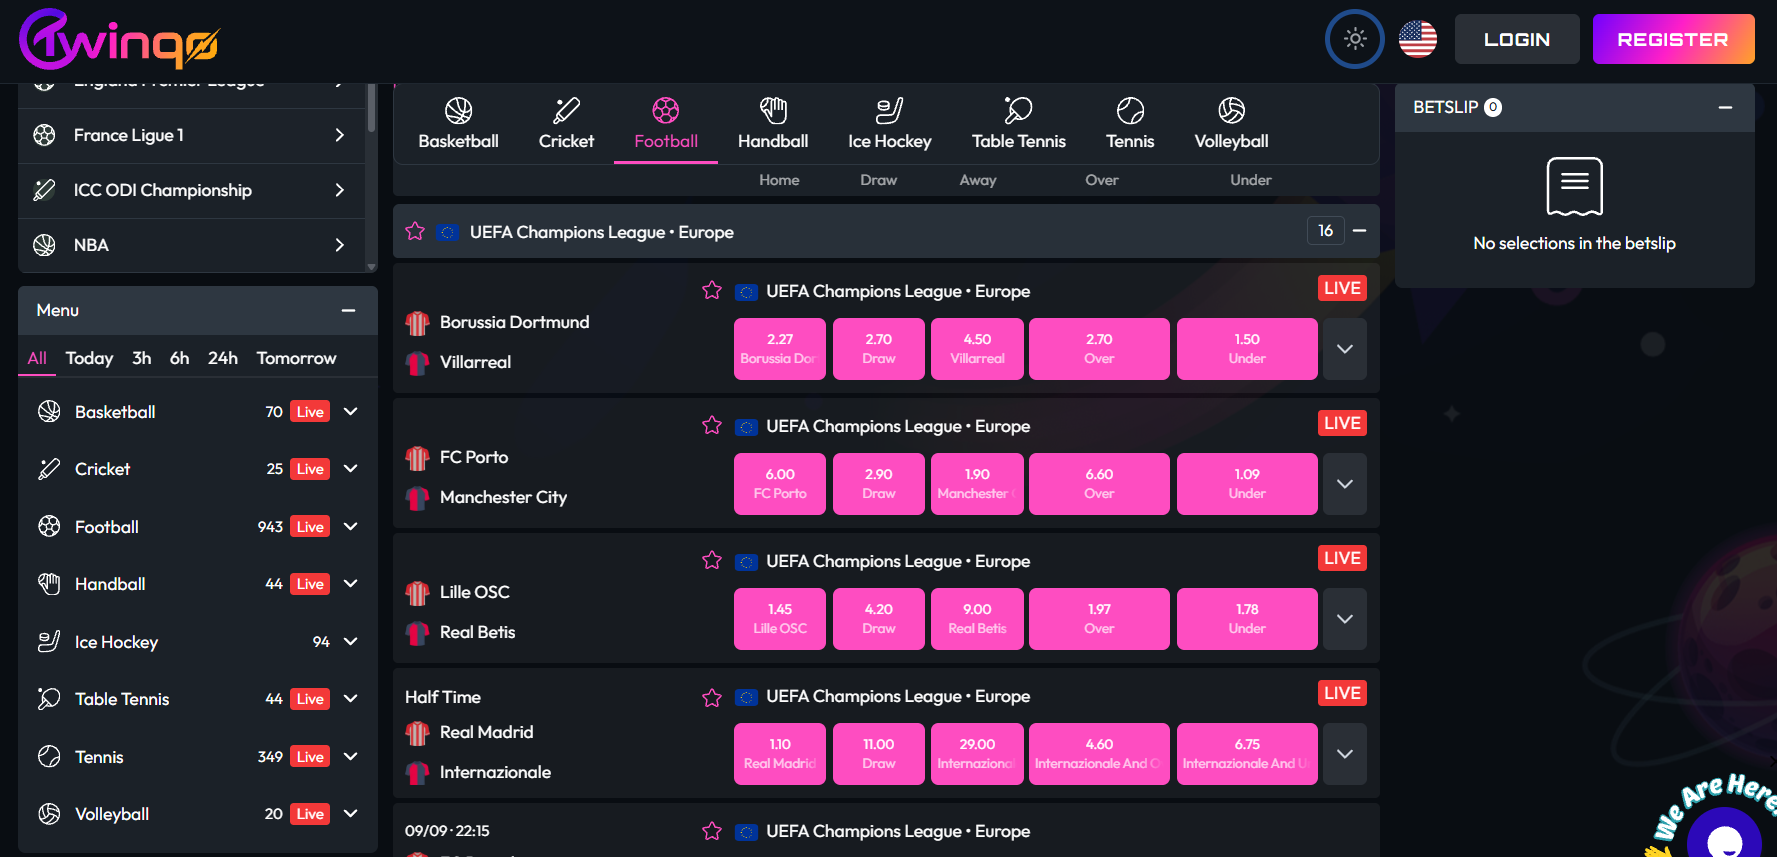1777x857 pixels.
Task: Click the NBA basketball icon
Action: point(44,245)
